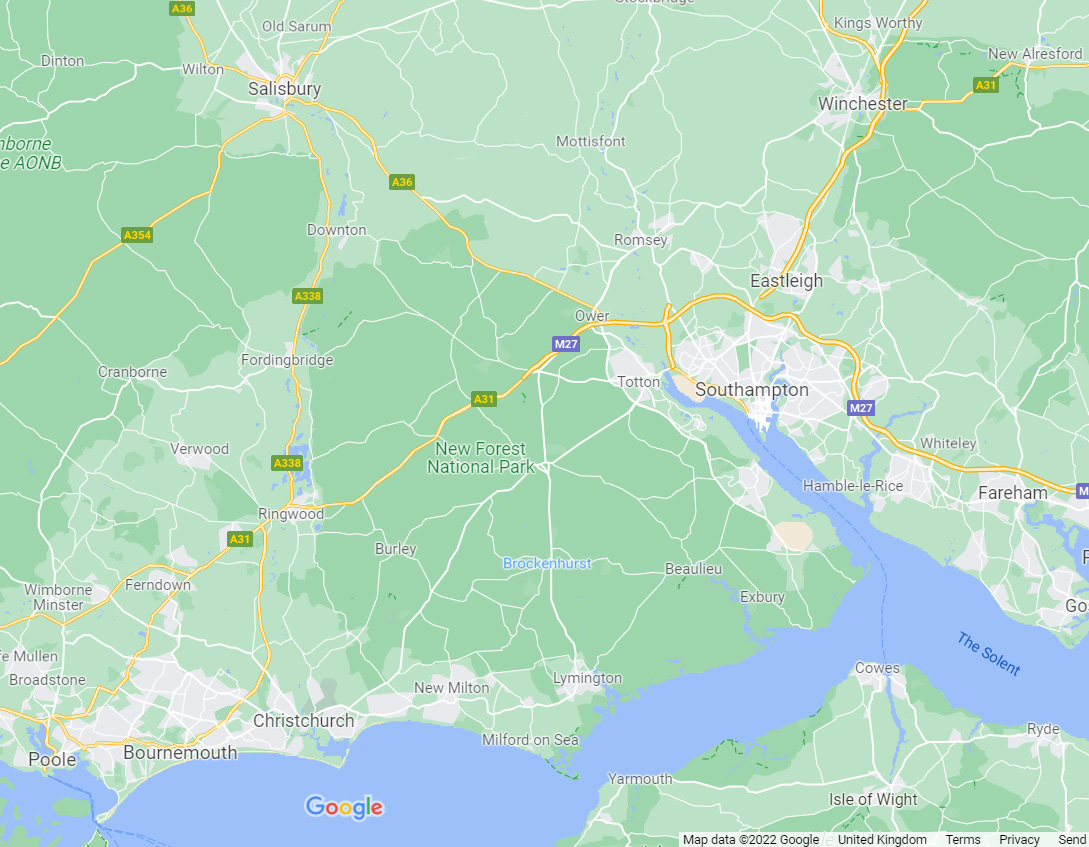
Task: Click the A36 road shield near Downton
Action: (x=402, y=182)
